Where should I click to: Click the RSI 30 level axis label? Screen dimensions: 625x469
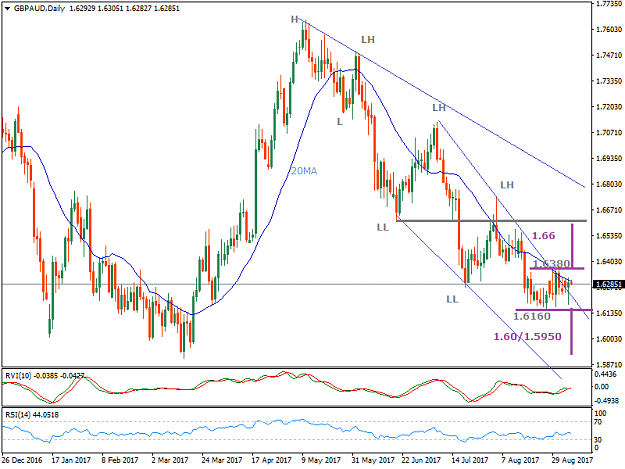point(598,440)
